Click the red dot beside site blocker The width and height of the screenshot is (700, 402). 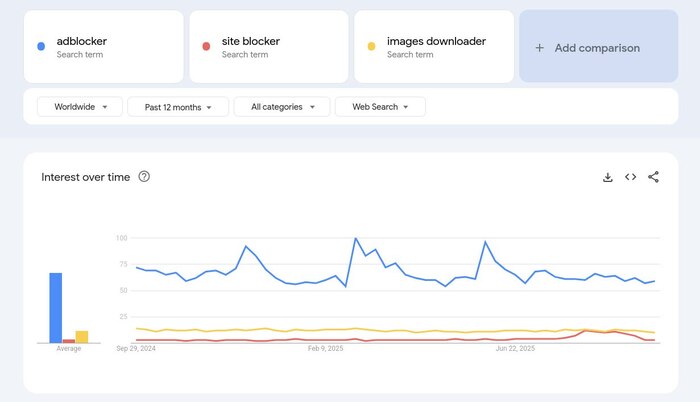click(x=205, y=46)
